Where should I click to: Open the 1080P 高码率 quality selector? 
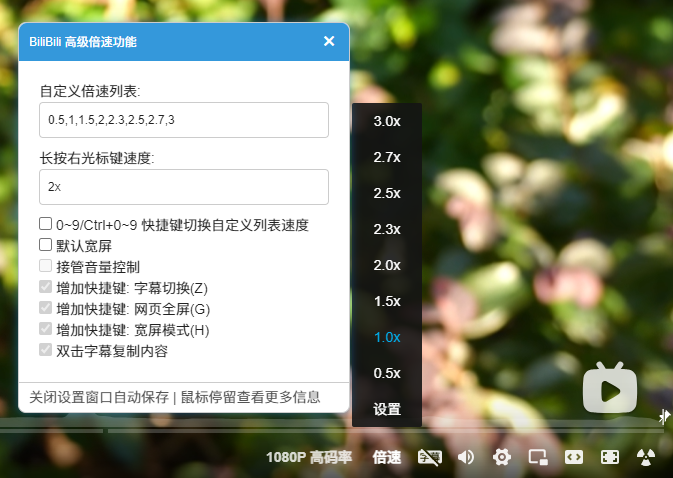(309, 457)
